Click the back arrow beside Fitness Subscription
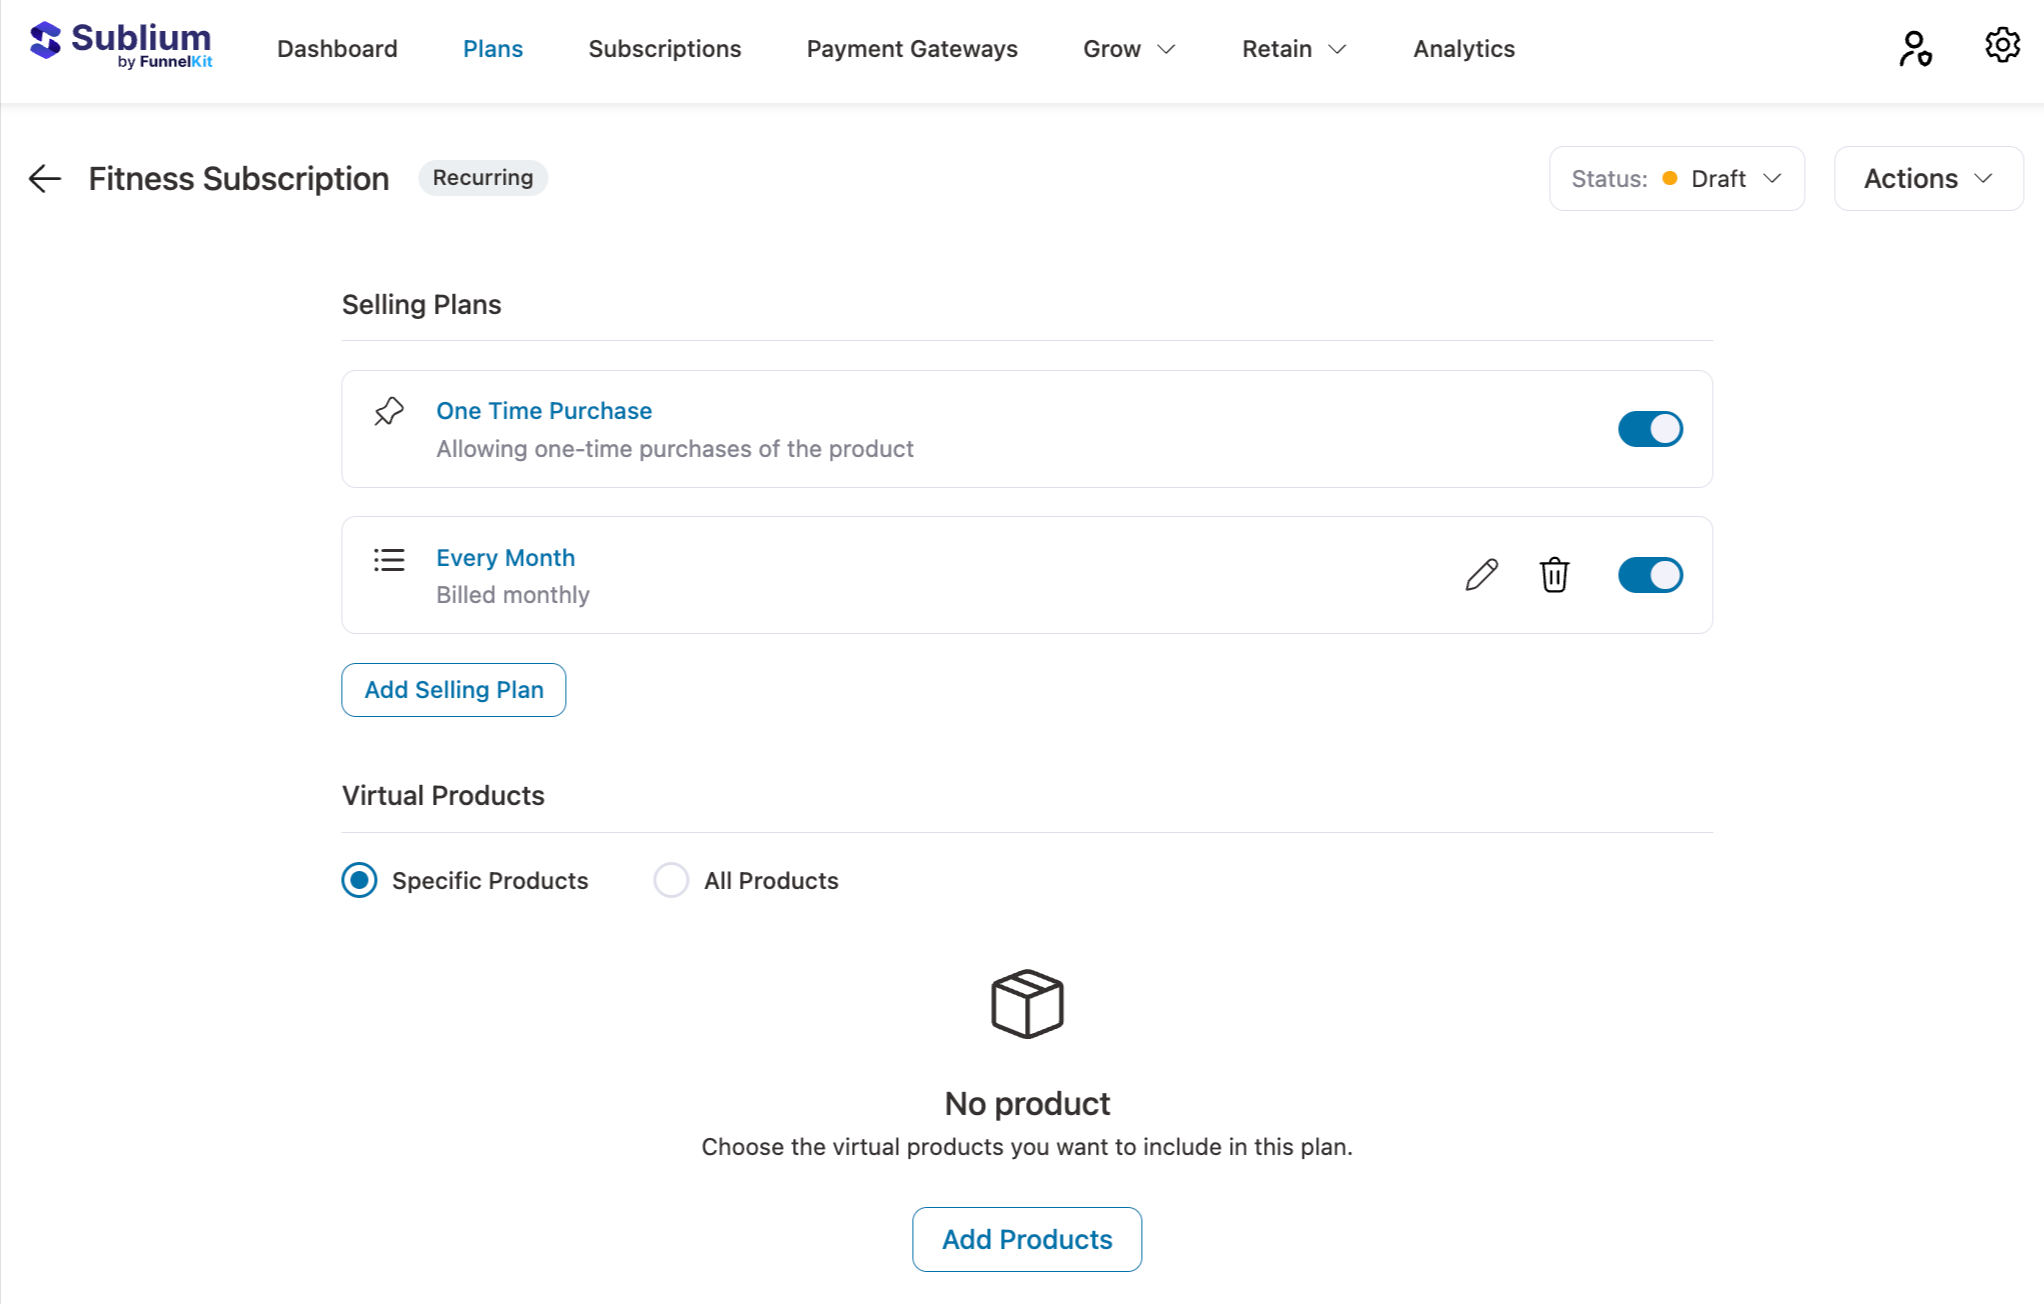The width and height of the screenshot is (2044, 1304). pos(44,178)
